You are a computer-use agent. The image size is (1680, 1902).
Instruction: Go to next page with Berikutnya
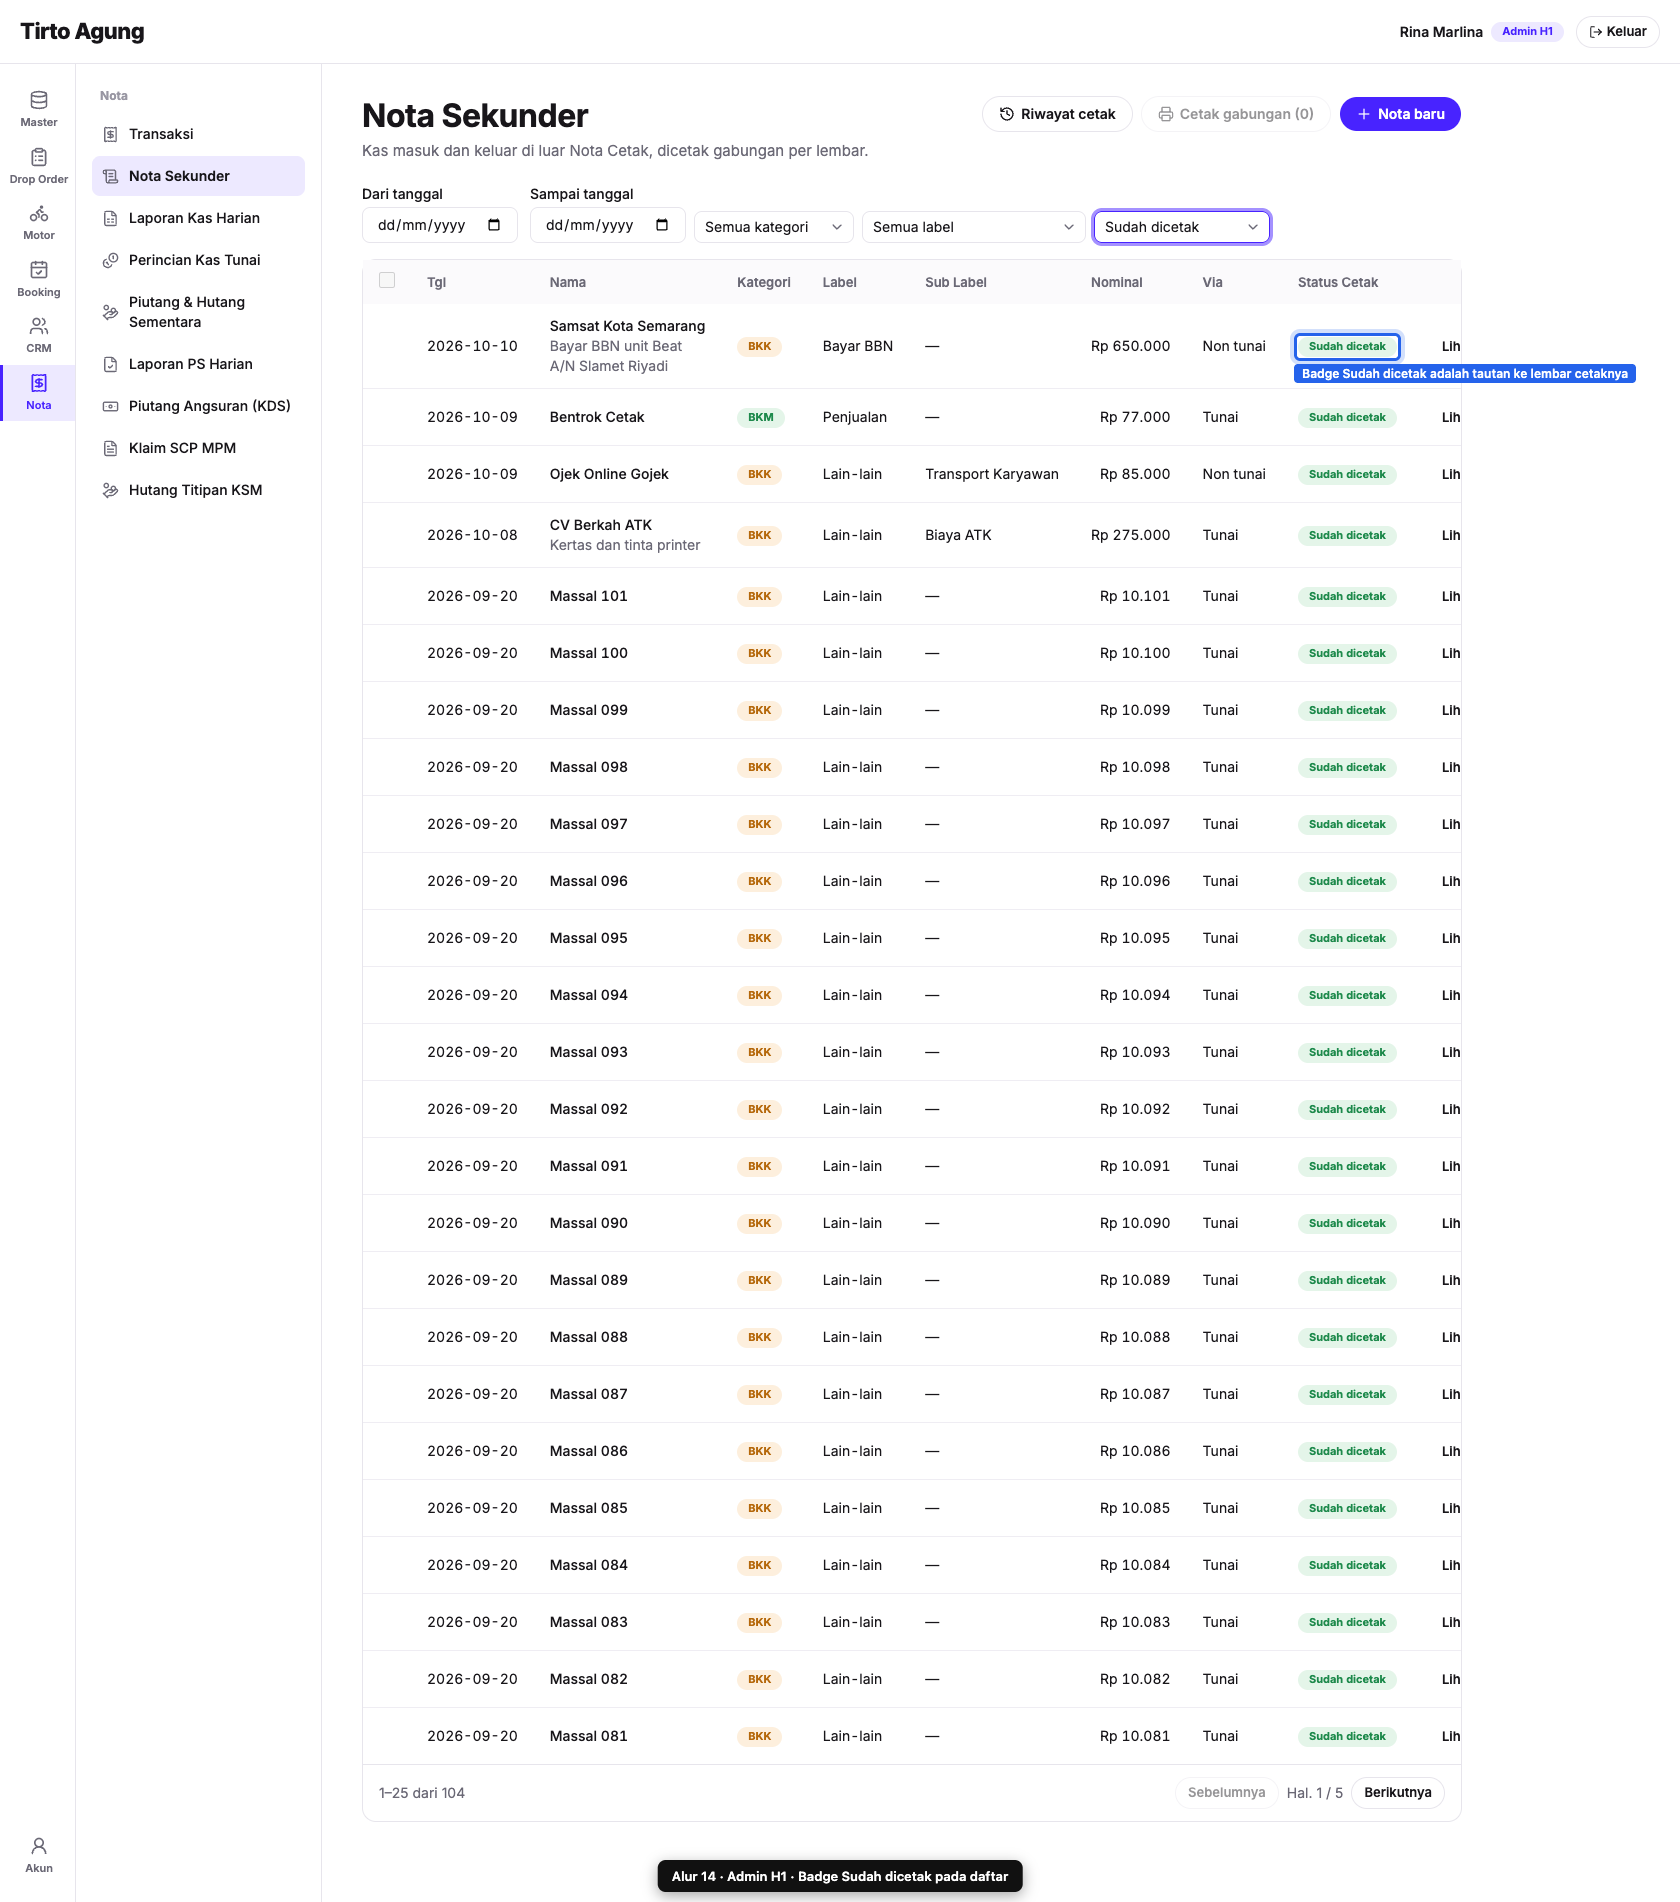point(1397,1793)
